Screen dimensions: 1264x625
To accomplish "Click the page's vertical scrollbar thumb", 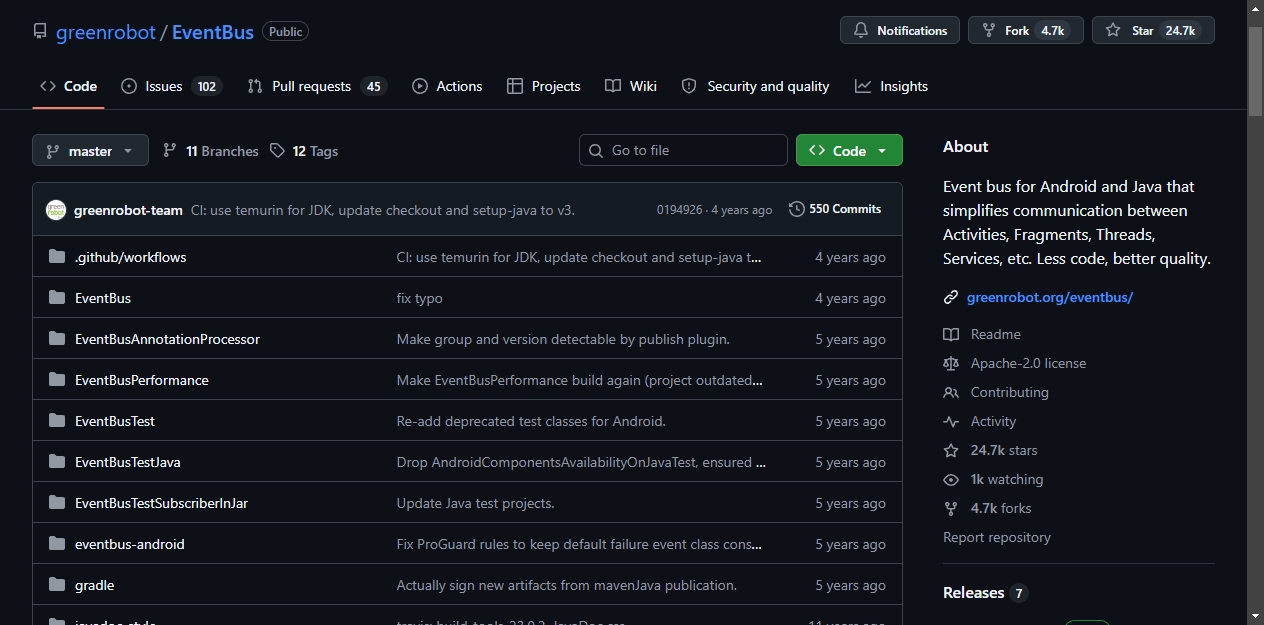I will [x=1255, y=70].
